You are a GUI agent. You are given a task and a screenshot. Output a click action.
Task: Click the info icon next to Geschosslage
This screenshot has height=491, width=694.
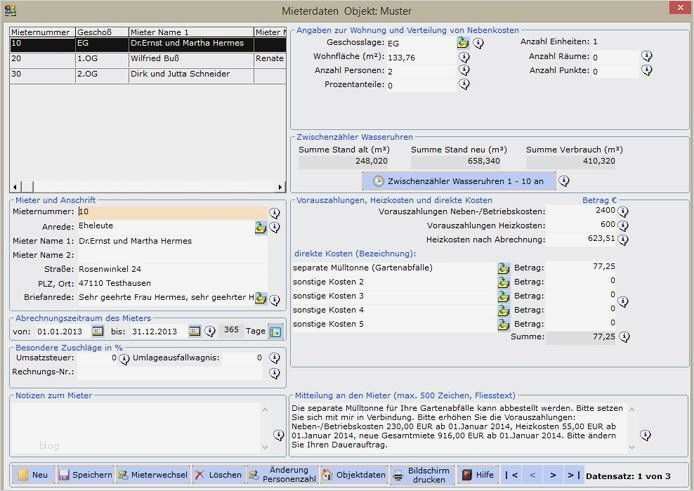(x=478, y=43)
